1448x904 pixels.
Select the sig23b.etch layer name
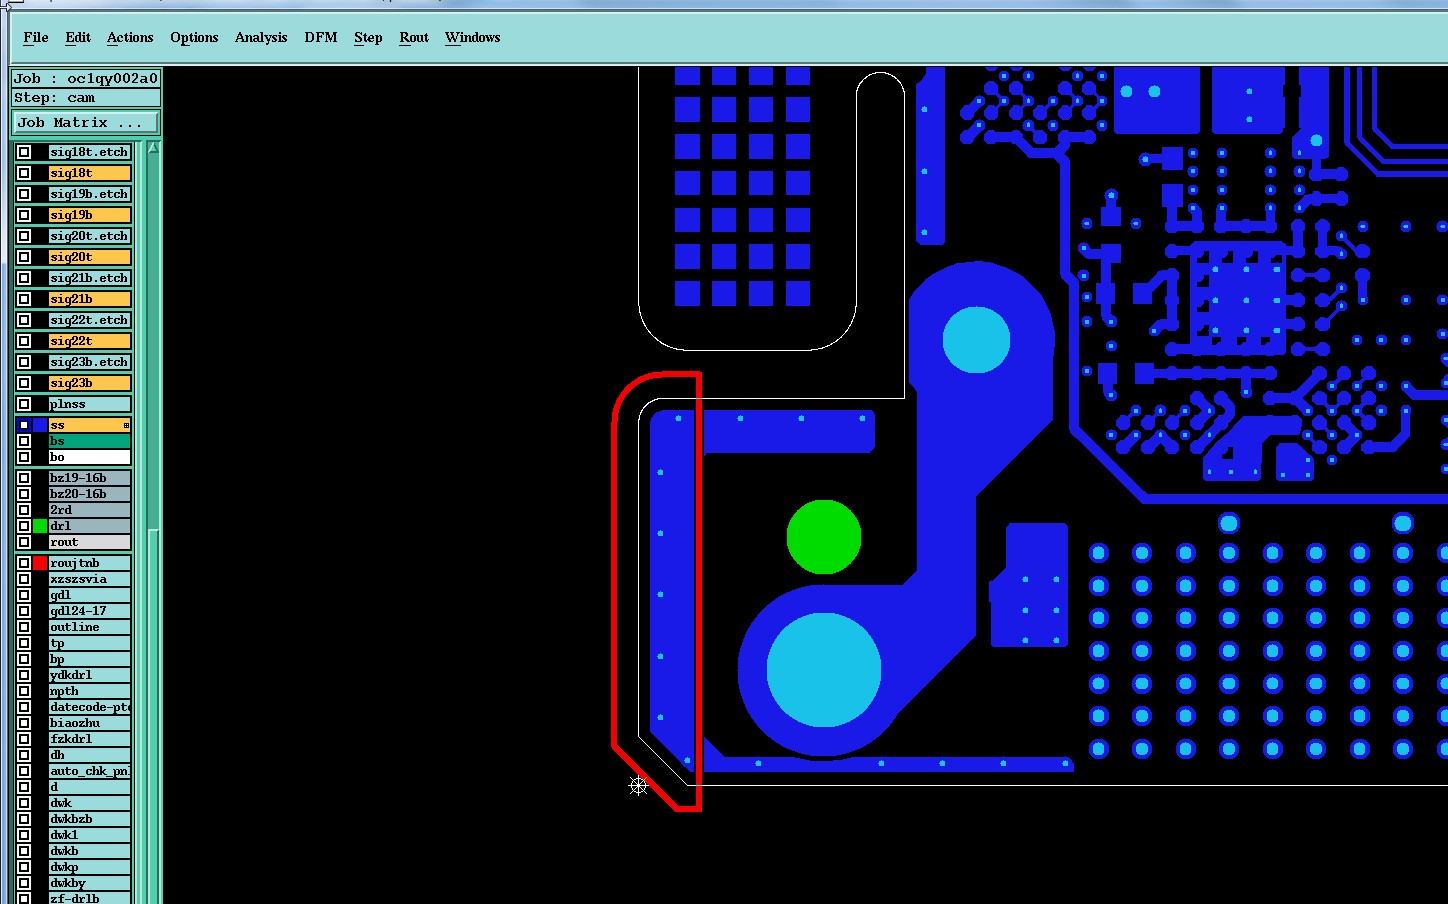89,362
